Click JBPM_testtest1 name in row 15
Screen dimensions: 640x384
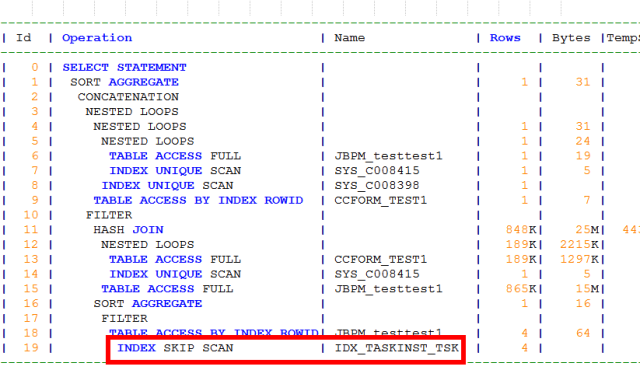coord(388,289)
